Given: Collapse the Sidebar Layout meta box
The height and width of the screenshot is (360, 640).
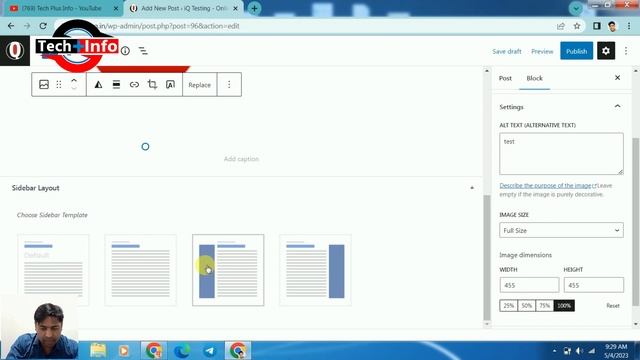Looking at the screenshot, I should coord(472,188).
